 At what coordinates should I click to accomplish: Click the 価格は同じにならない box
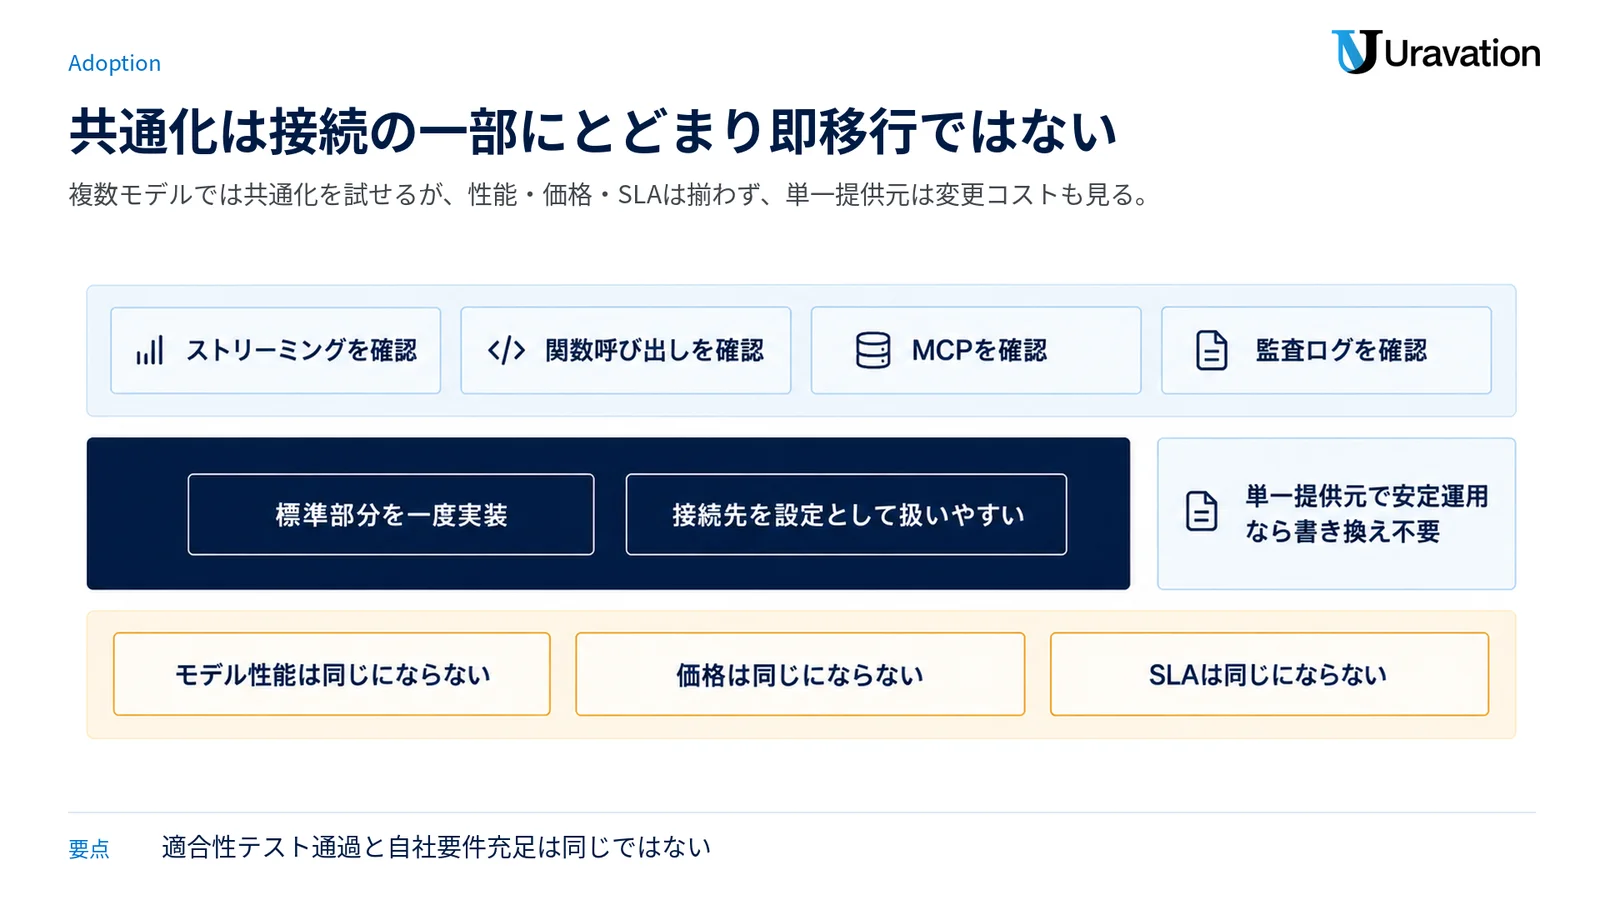[800, 674]
